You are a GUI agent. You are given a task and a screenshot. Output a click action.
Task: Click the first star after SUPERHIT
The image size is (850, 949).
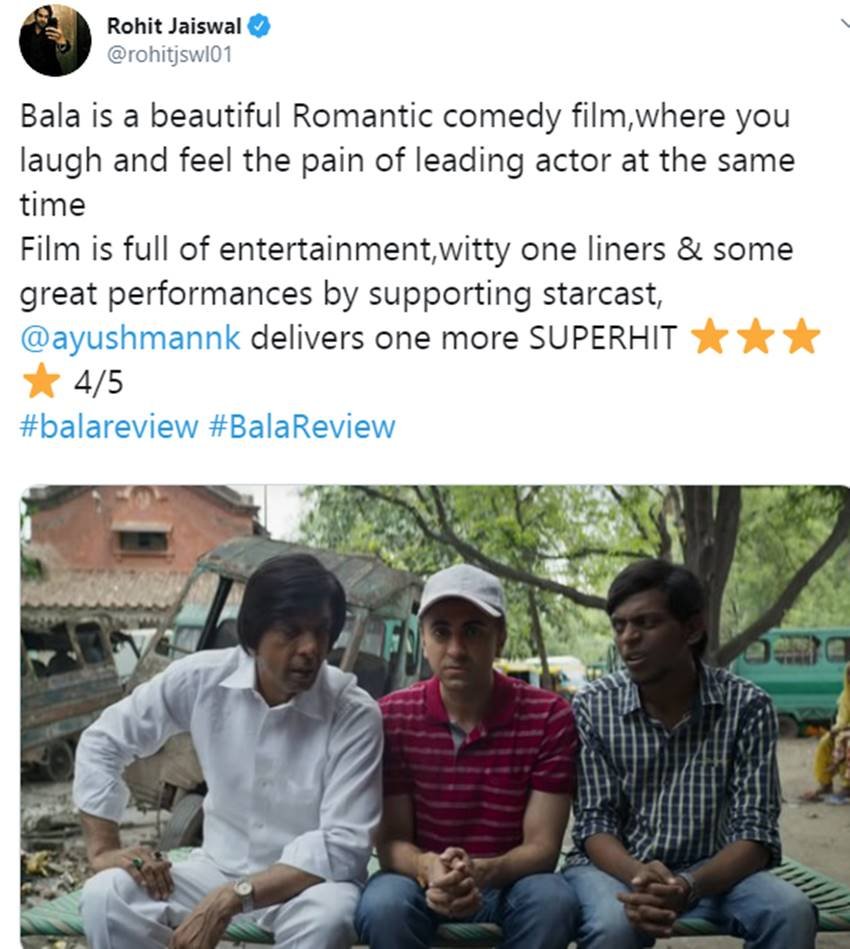[710, 337]
